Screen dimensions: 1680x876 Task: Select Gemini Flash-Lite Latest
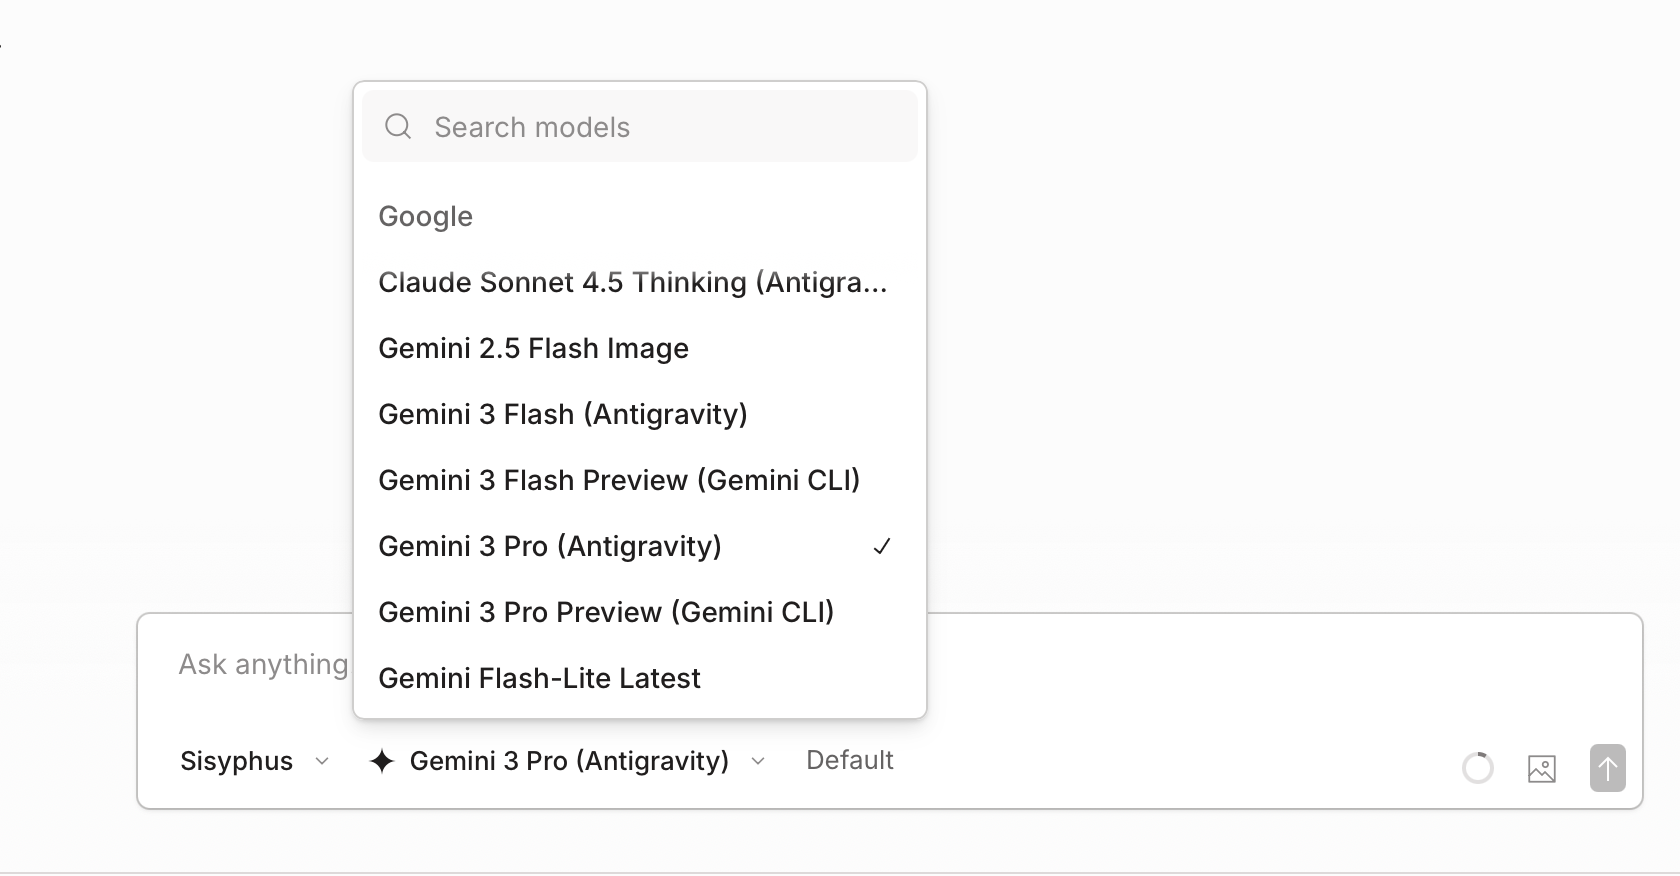pos(539,679)
